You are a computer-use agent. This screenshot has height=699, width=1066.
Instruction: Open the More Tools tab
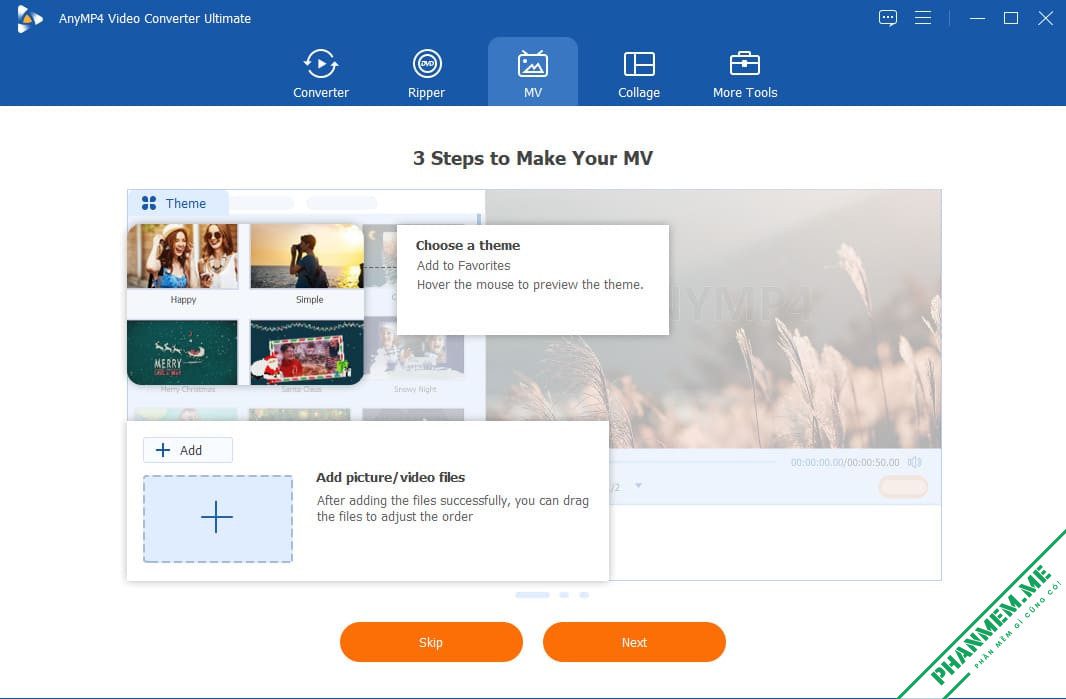pos(744,73)
